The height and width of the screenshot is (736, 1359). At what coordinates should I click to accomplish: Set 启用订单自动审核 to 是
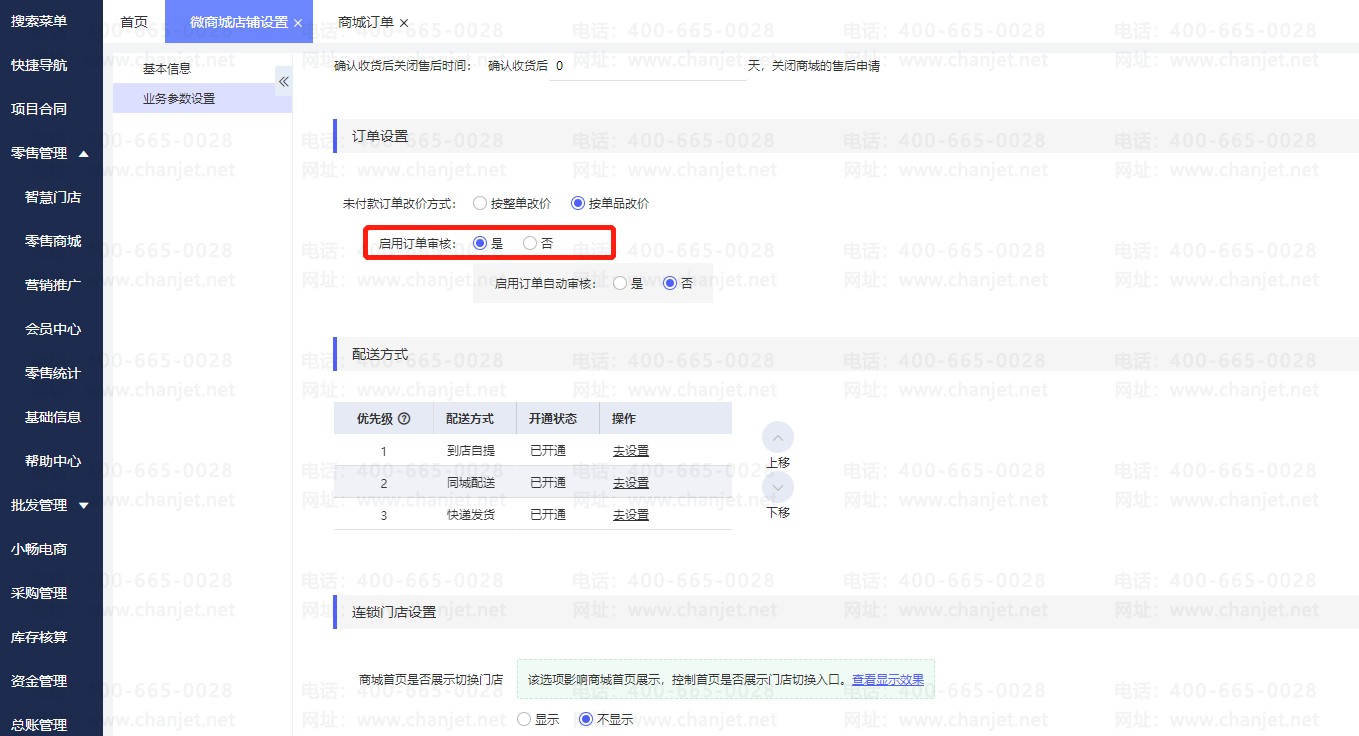point(620,283)
